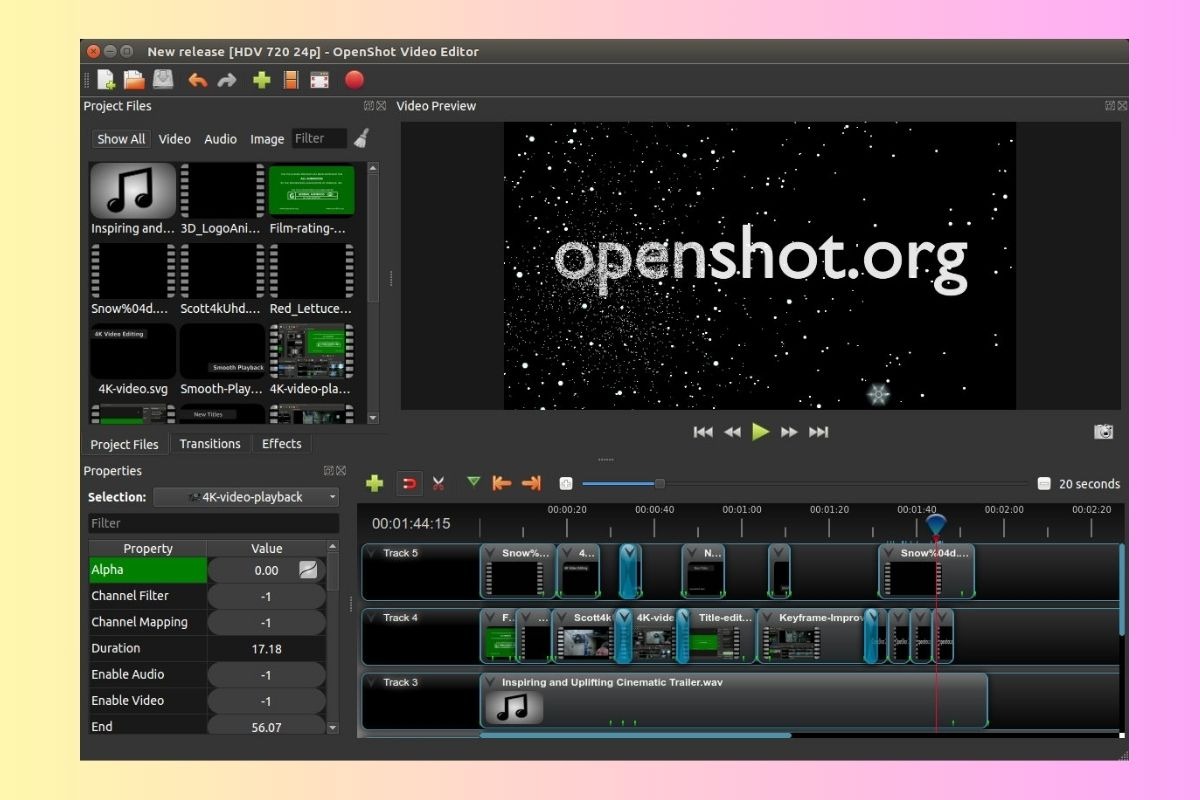
Task: Click the Channel Mapping property label
Action: [139, 622]
